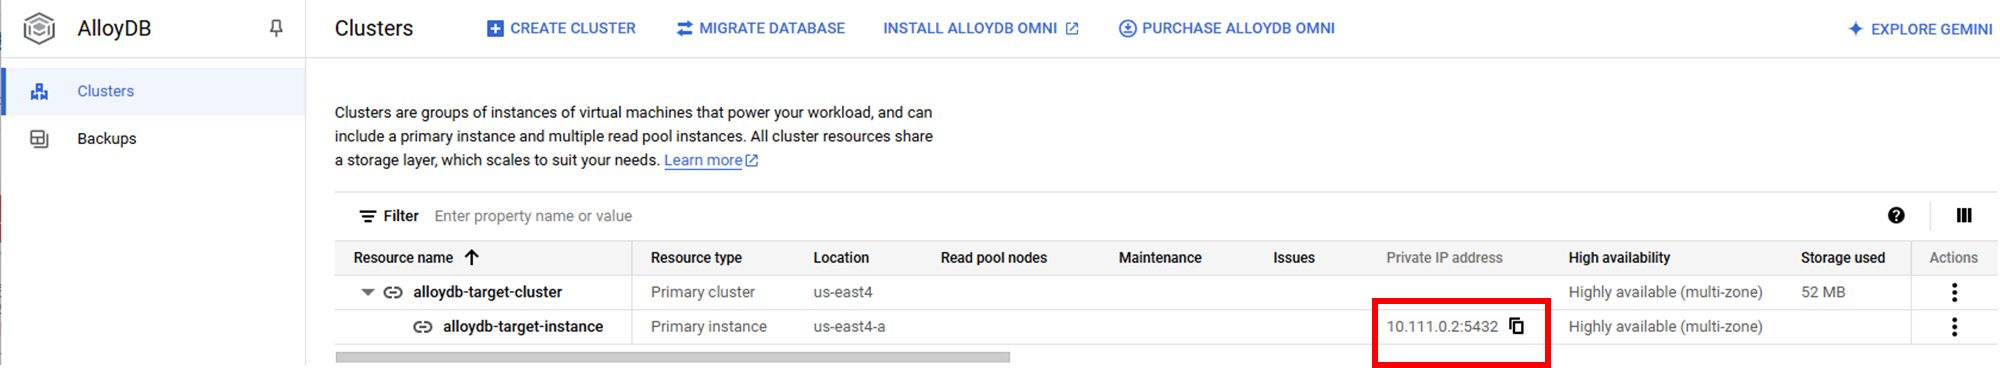Open the table help question-mark icon

point(1896,215)
